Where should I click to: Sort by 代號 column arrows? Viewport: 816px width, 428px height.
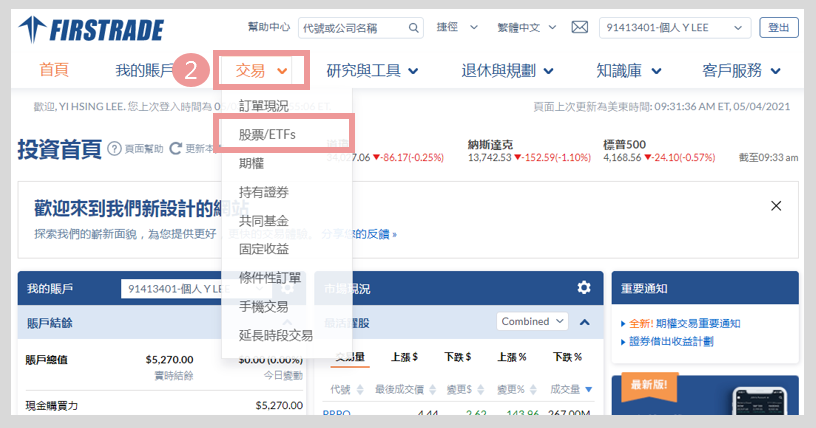(x=360, y=389)
